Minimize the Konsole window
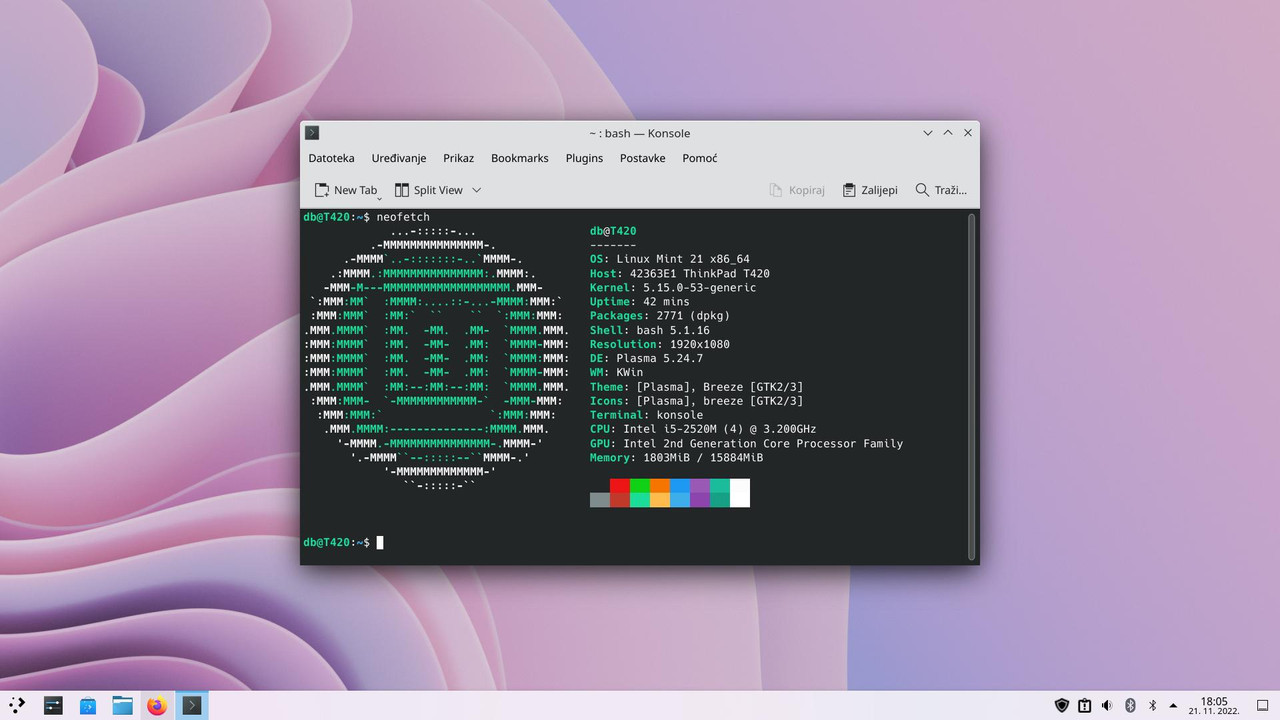 (x=928, y=133)
